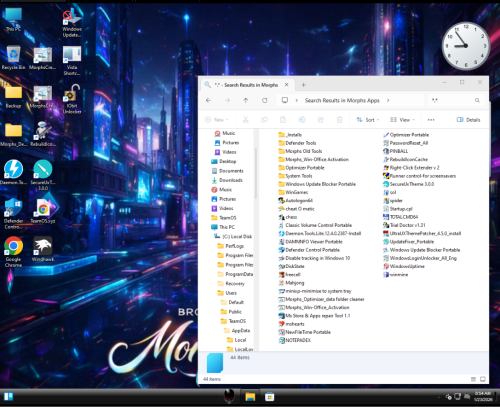
Task: Select PerfLogs folder in the tree
Action: [x=231, y=246]
